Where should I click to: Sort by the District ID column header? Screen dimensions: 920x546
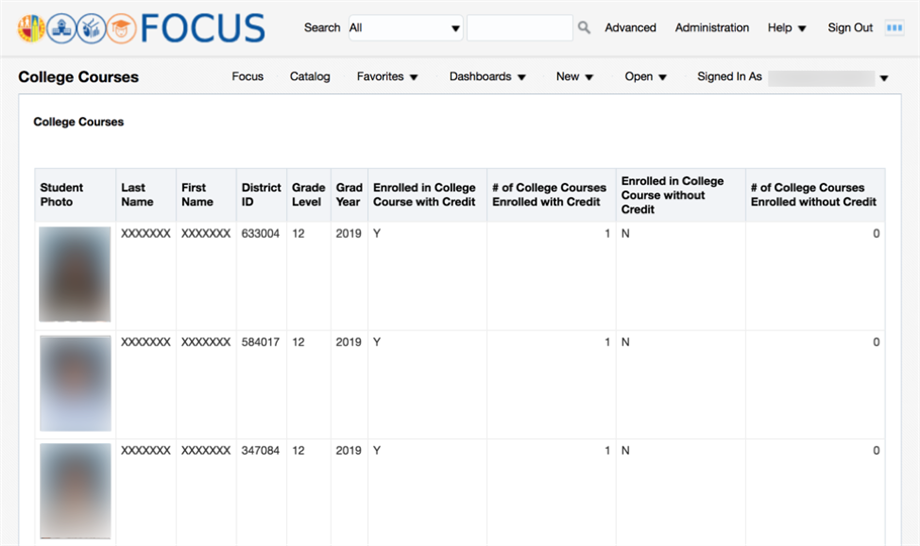(x=262, y=195)
